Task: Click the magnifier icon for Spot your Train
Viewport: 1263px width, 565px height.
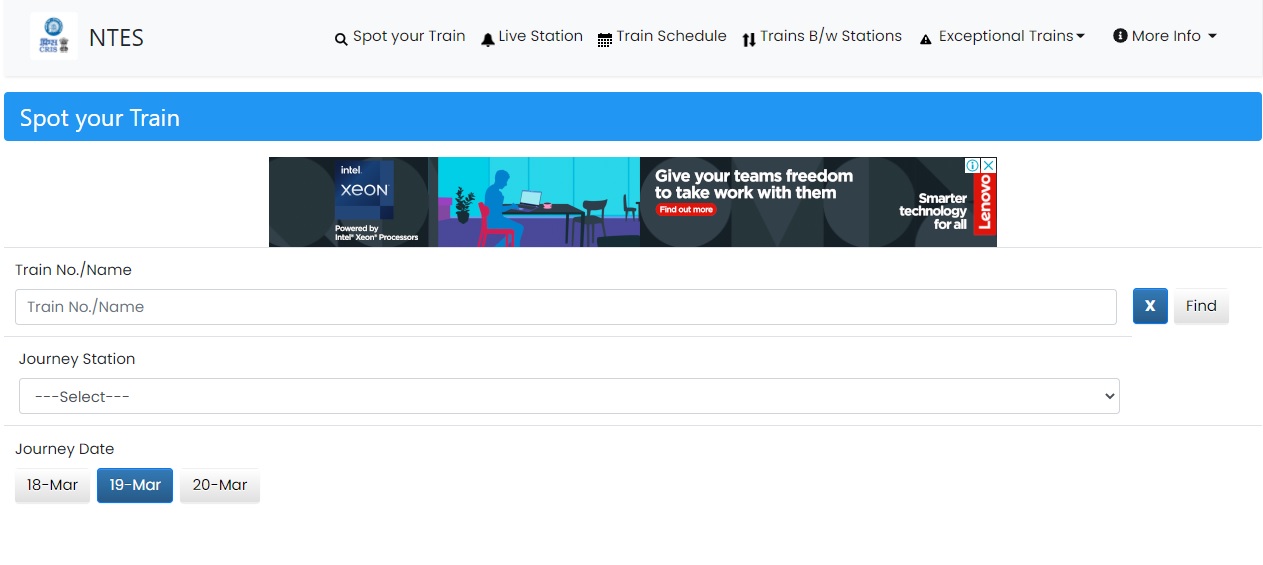Action: click(341, 39)
